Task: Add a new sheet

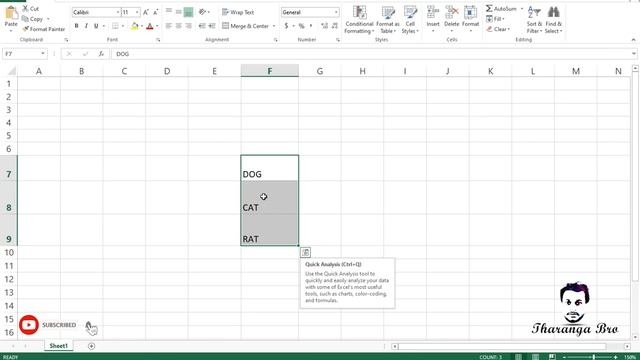Action: click(91, 346)
